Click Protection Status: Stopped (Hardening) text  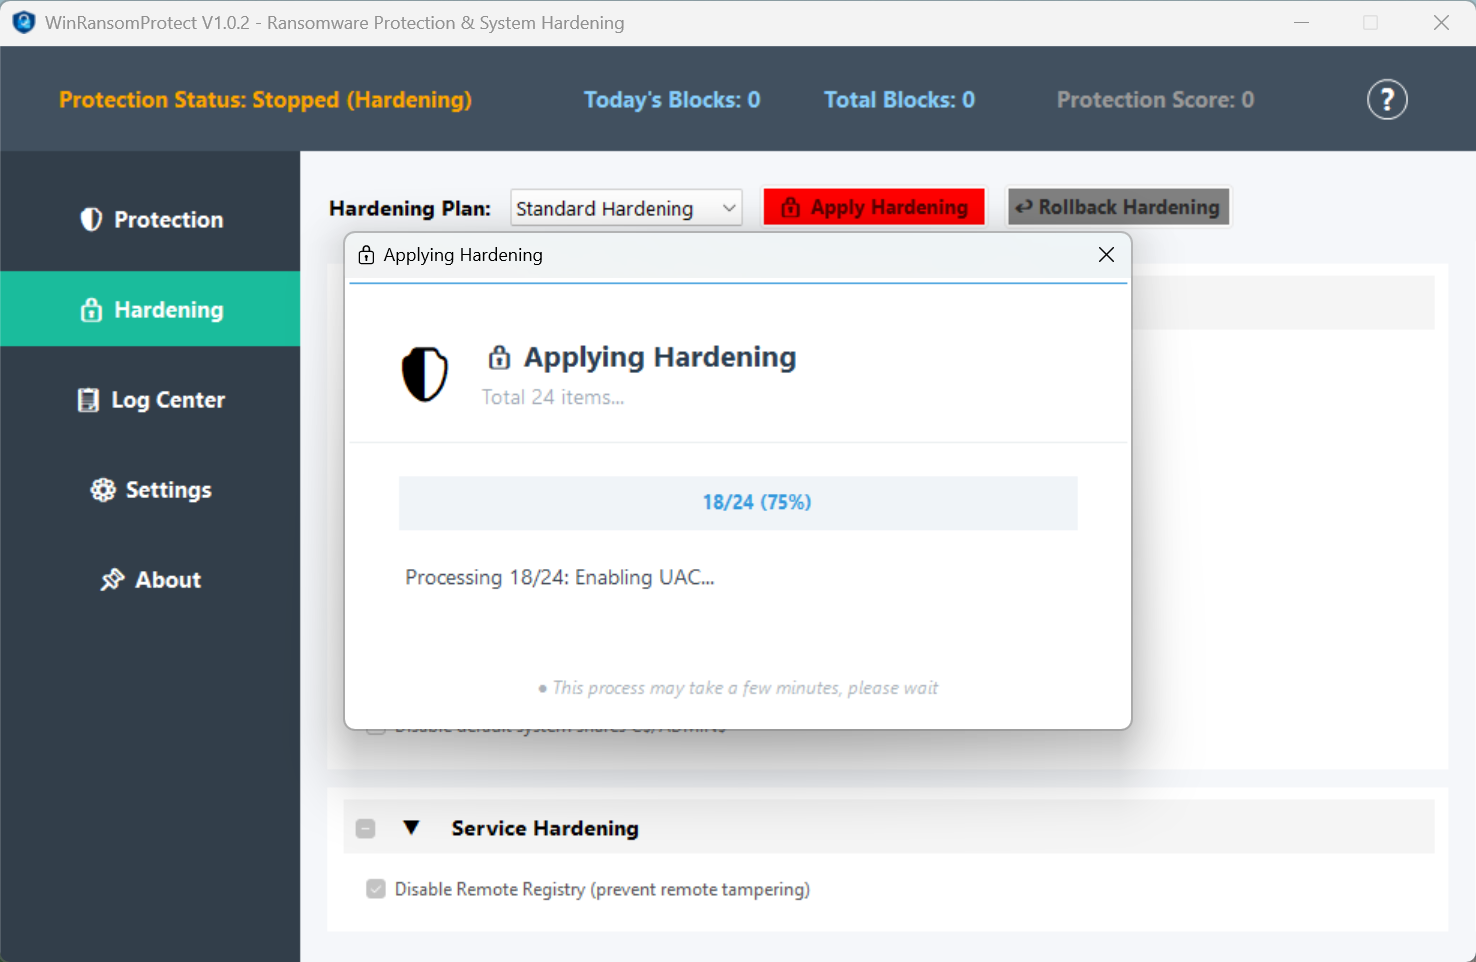(265, 100)
